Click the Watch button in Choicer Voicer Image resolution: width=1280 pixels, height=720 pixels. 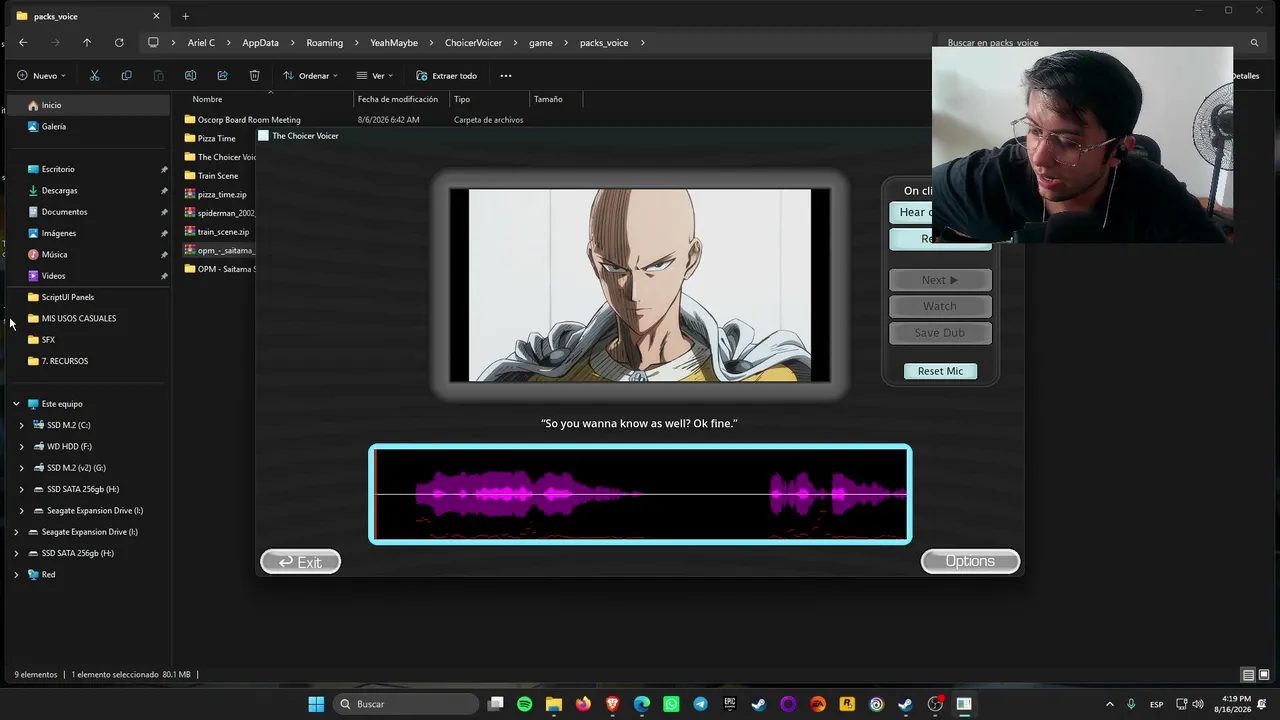[x=940, y=306]
